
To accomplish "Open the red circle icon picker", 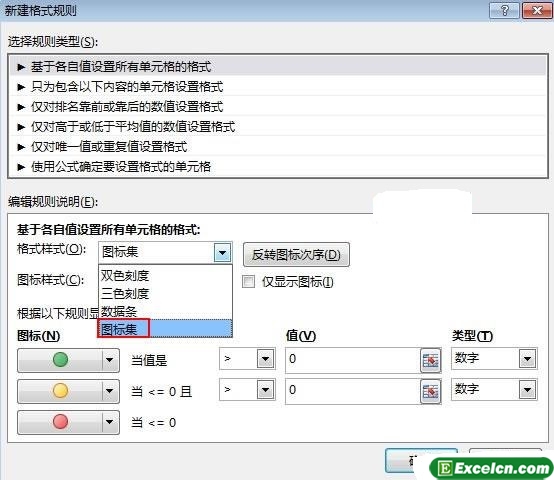I will click(x=68, y=422).
